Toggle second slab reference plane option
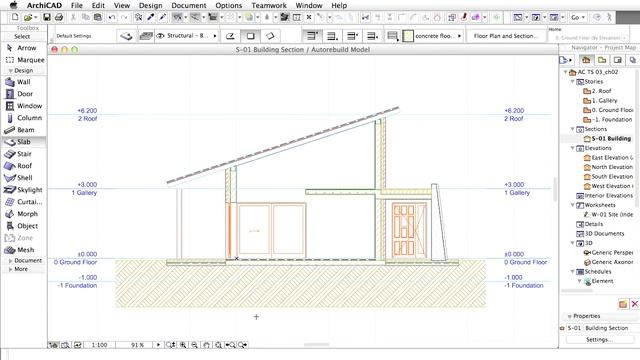The image size is (640, 360). coord(332,36)
